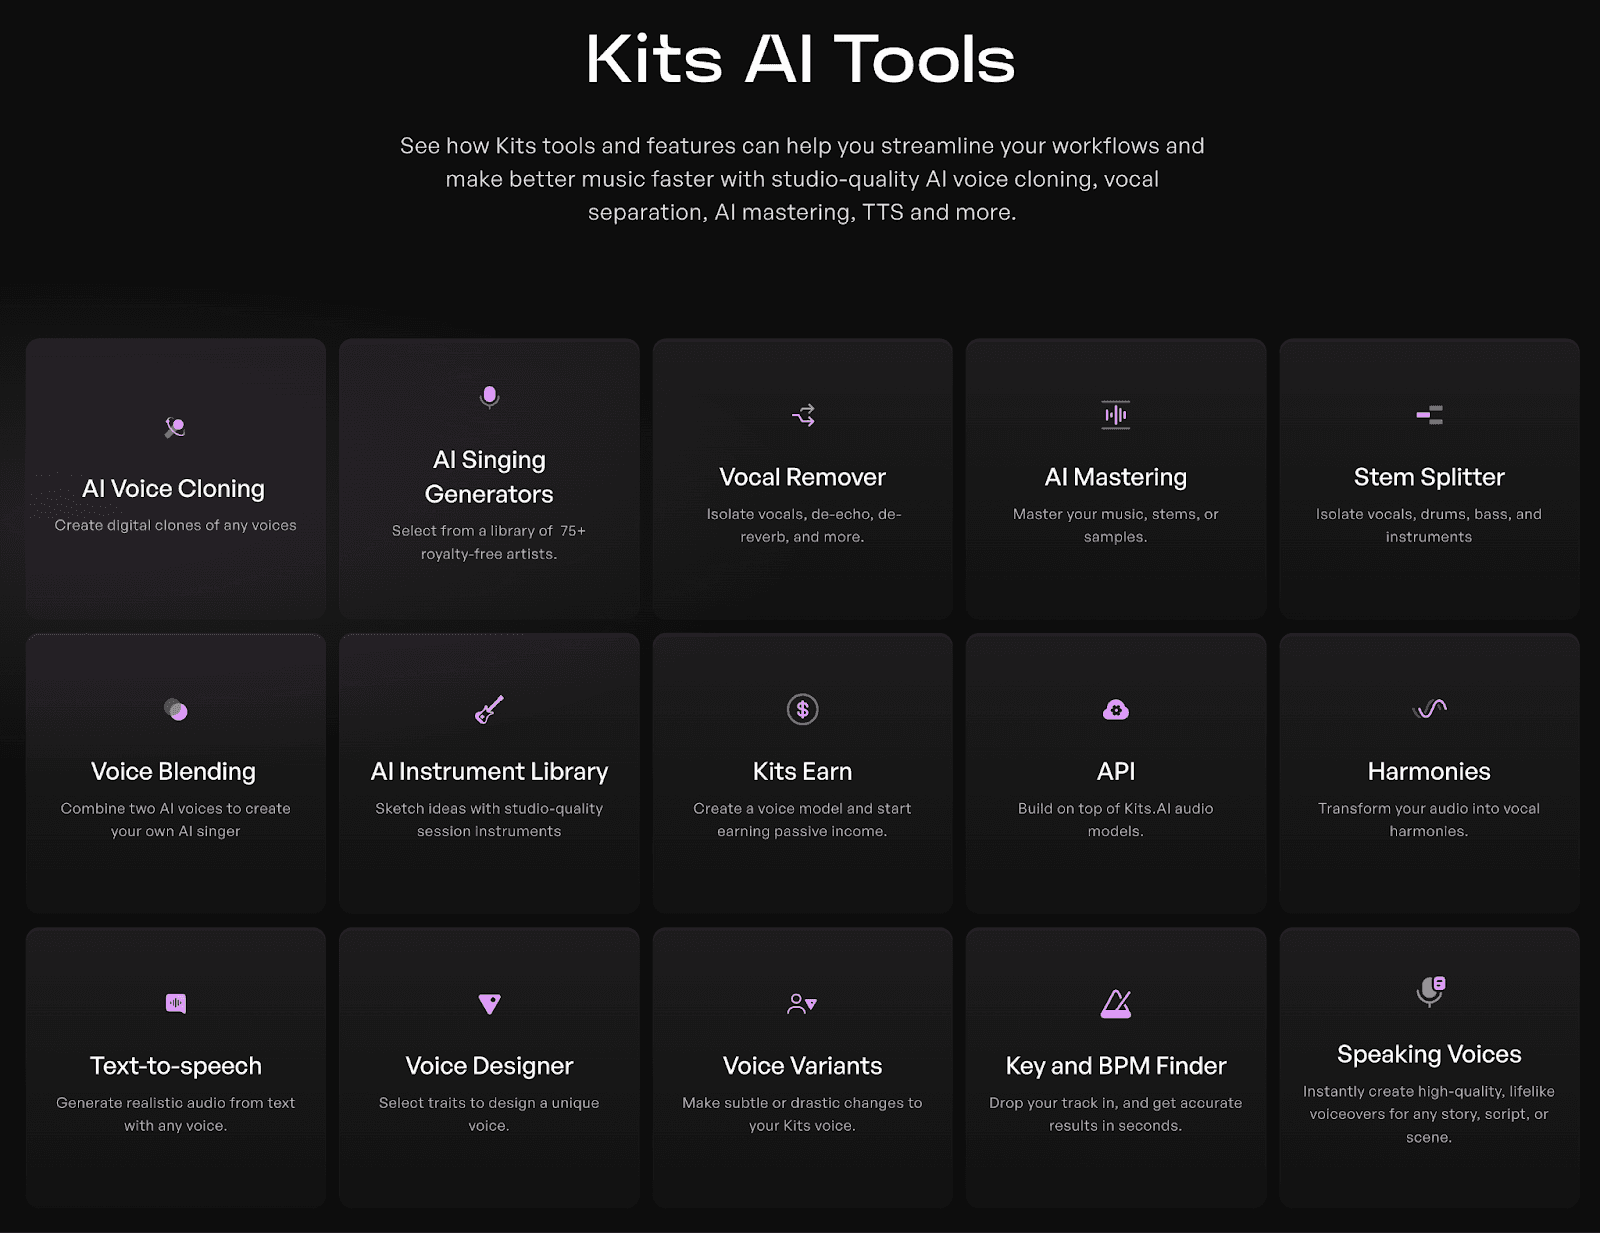Open the AI Instrument Library title
1600x1233 pixels.
(x=489, y=772)
